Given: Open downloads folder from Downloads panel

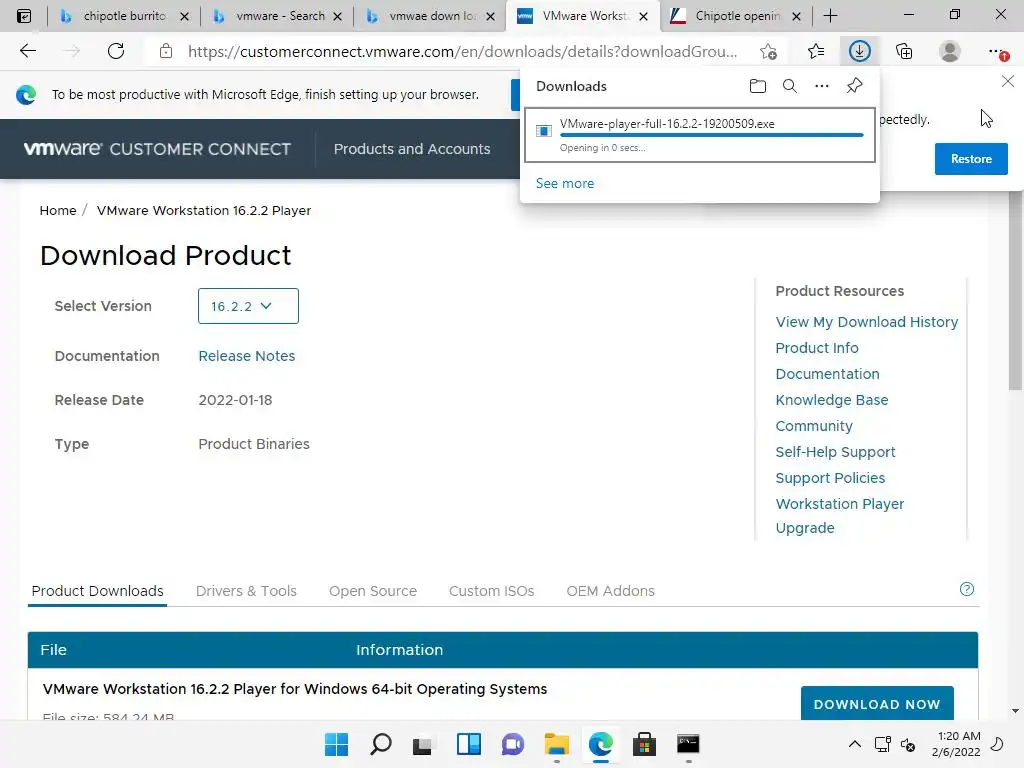Looking at the screenshot, I should pos(758,86).
